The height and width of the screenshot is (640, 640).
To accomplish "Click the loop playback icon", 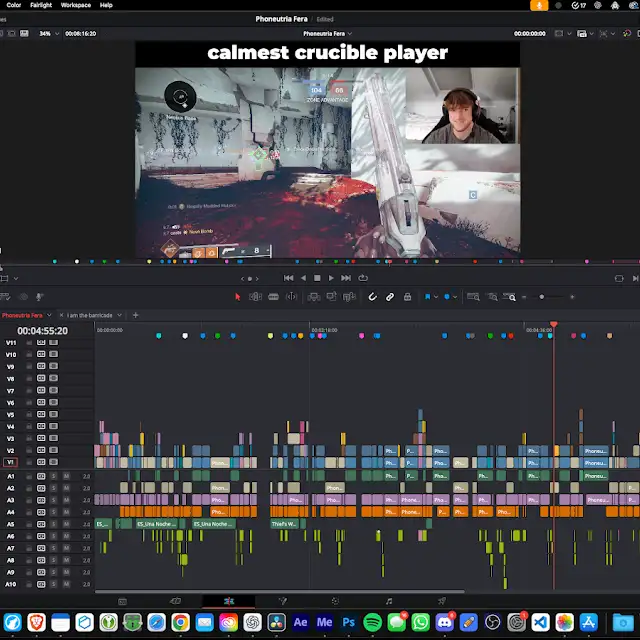I will pyautogui.click(x=363, y=278).
